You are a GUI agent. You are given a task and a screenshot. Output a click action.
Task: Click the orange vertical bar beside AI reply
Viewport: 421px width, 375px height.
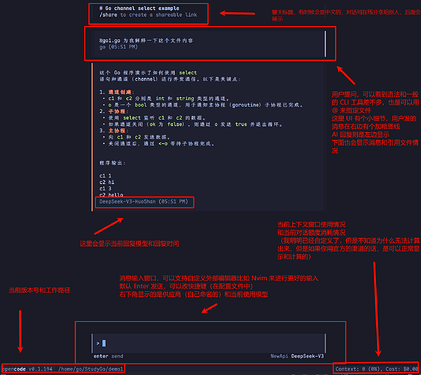(92, 137)
